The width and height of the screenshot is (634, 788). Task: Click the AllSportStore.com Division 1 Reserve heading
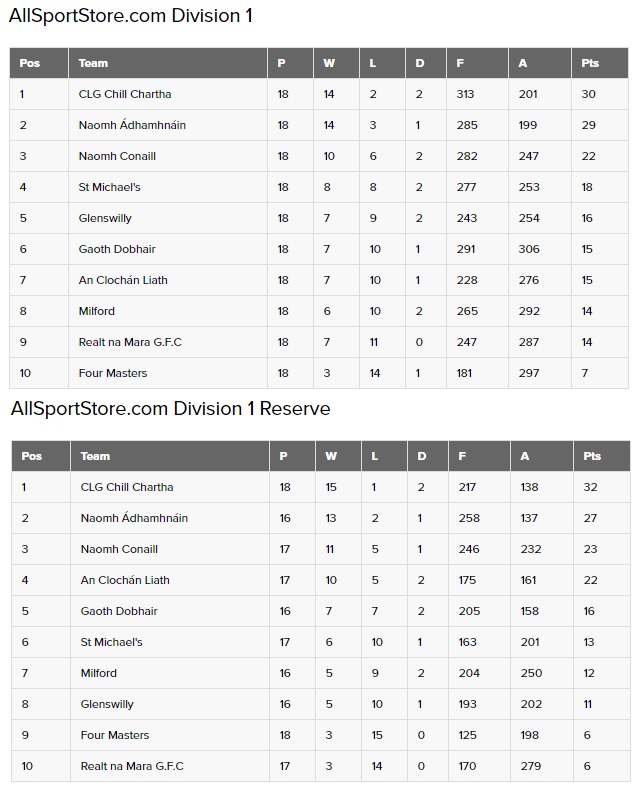(170, 409)
